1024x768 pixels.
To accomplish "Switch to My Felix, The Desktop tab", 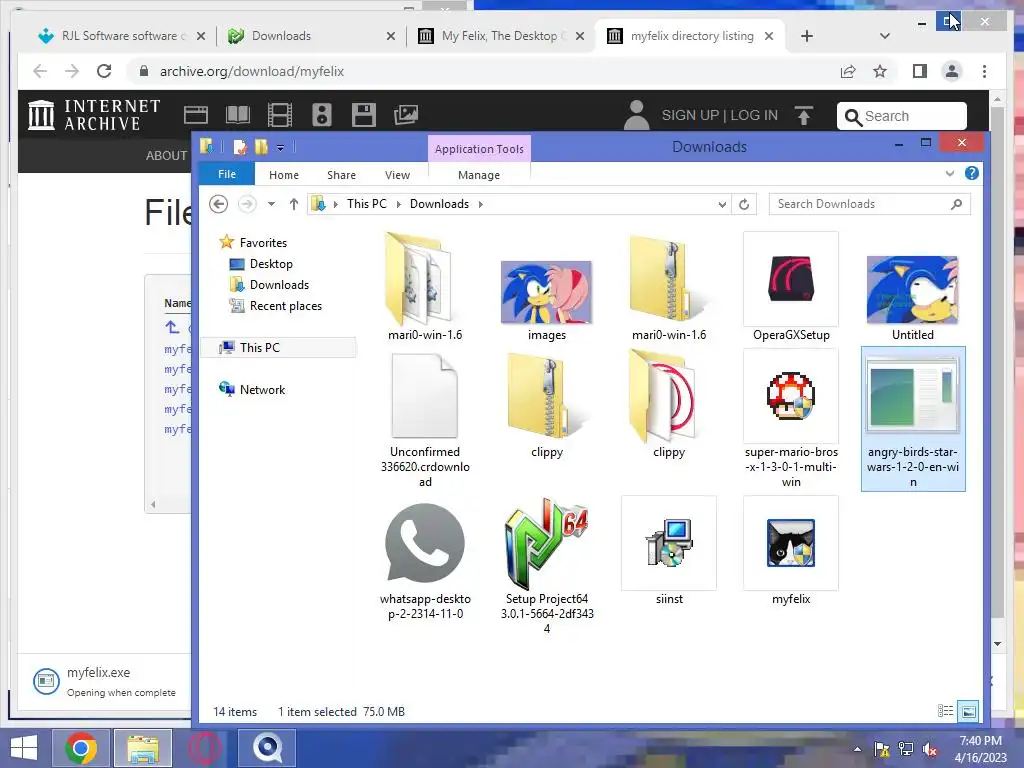I will click(x=500, y=36).
